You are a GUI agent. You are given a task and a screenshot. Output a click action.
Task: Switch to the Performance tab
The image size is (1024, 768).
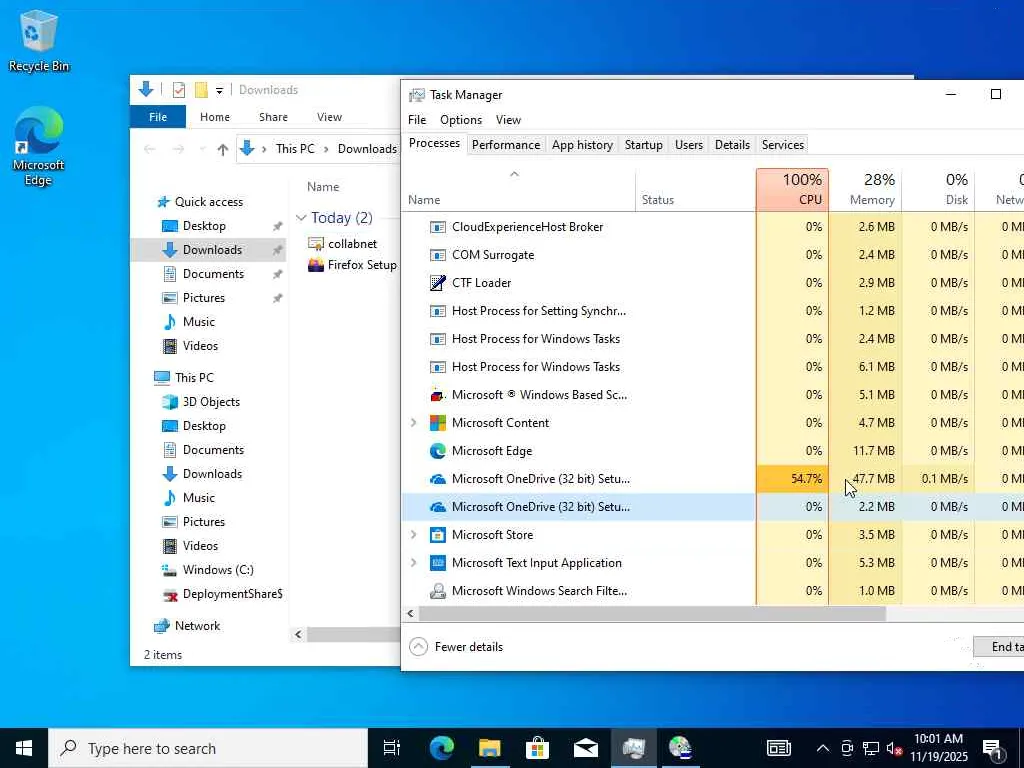(505, 145)
